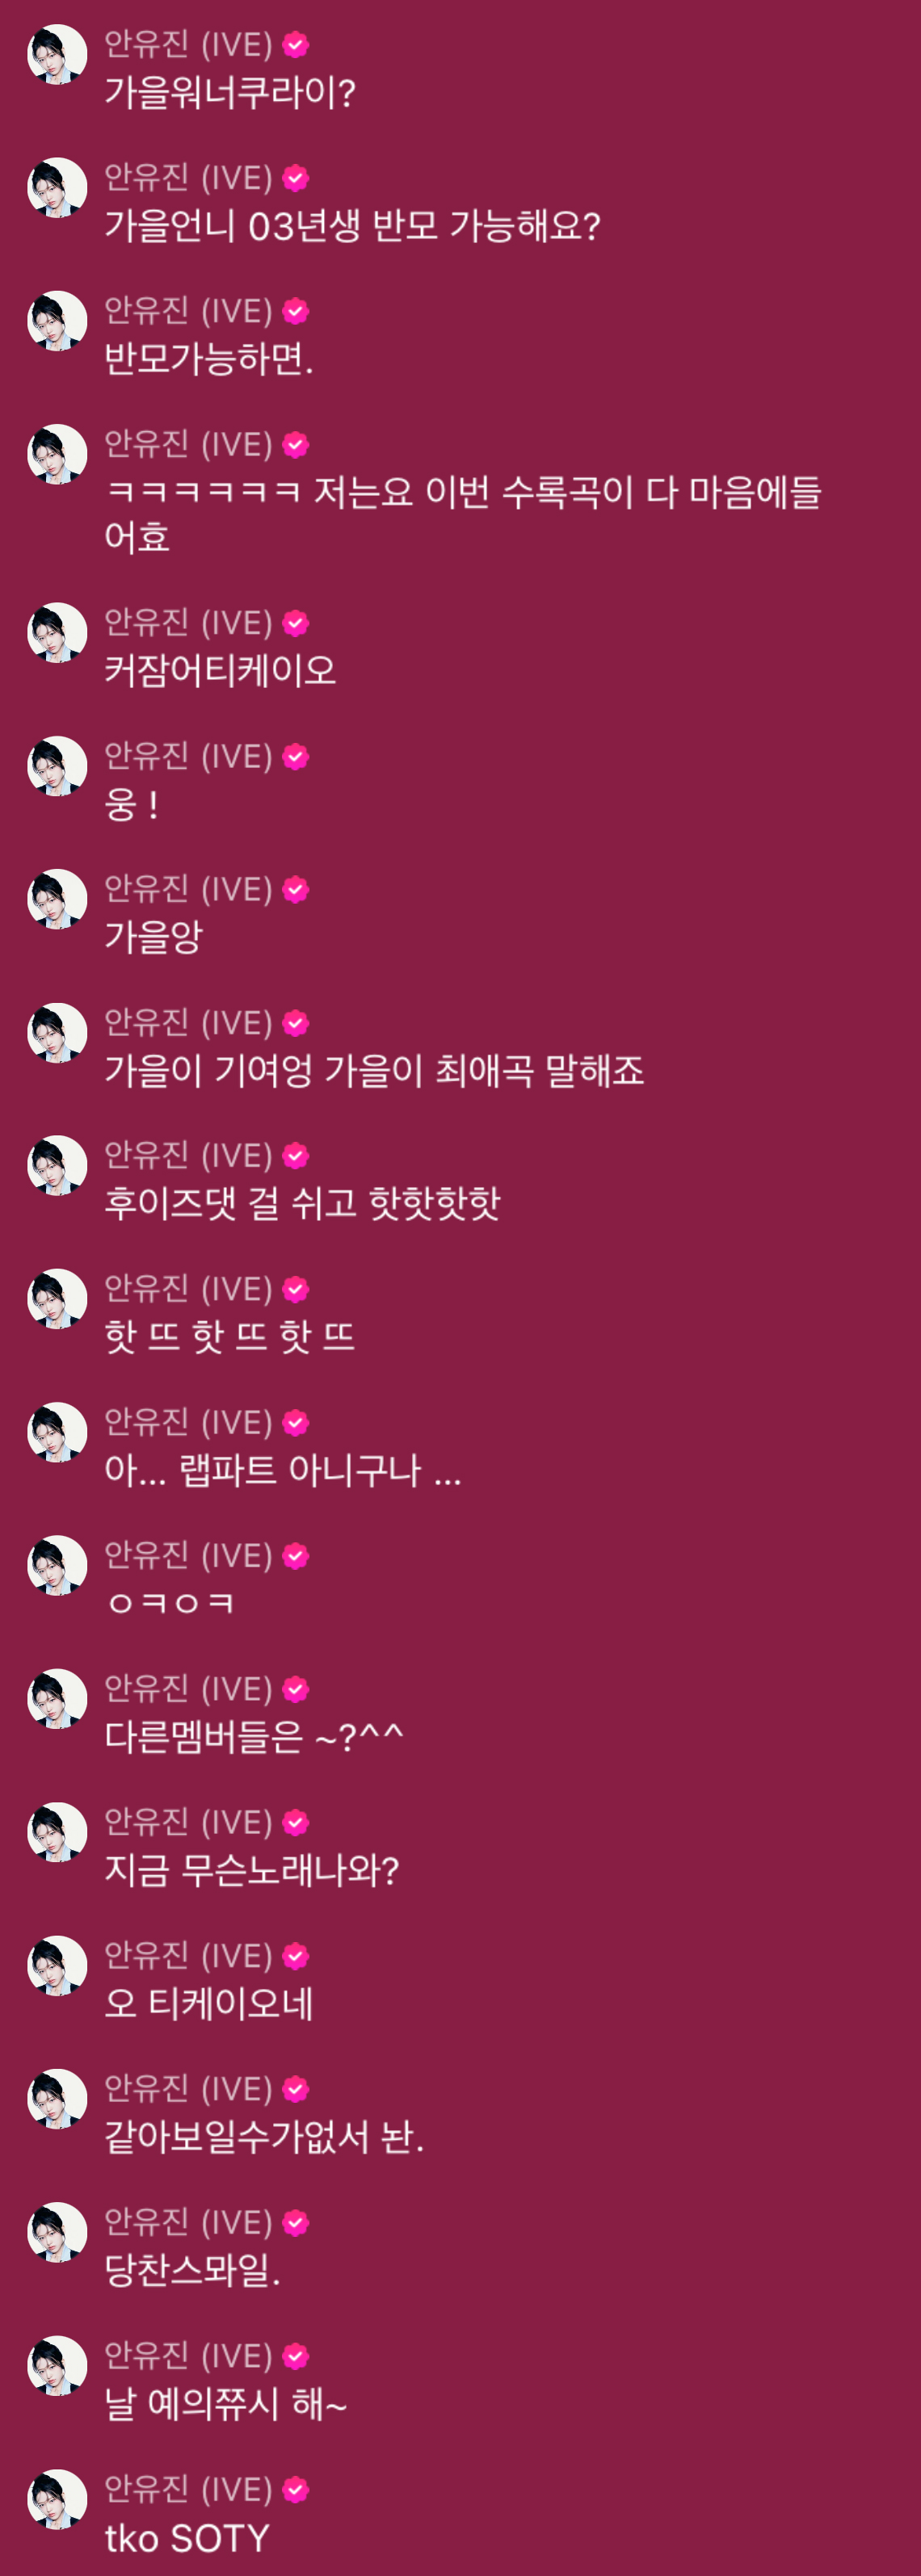
Task: Open the profile picture next to 가을언니 03년생 message
Action: coord(57,187)
